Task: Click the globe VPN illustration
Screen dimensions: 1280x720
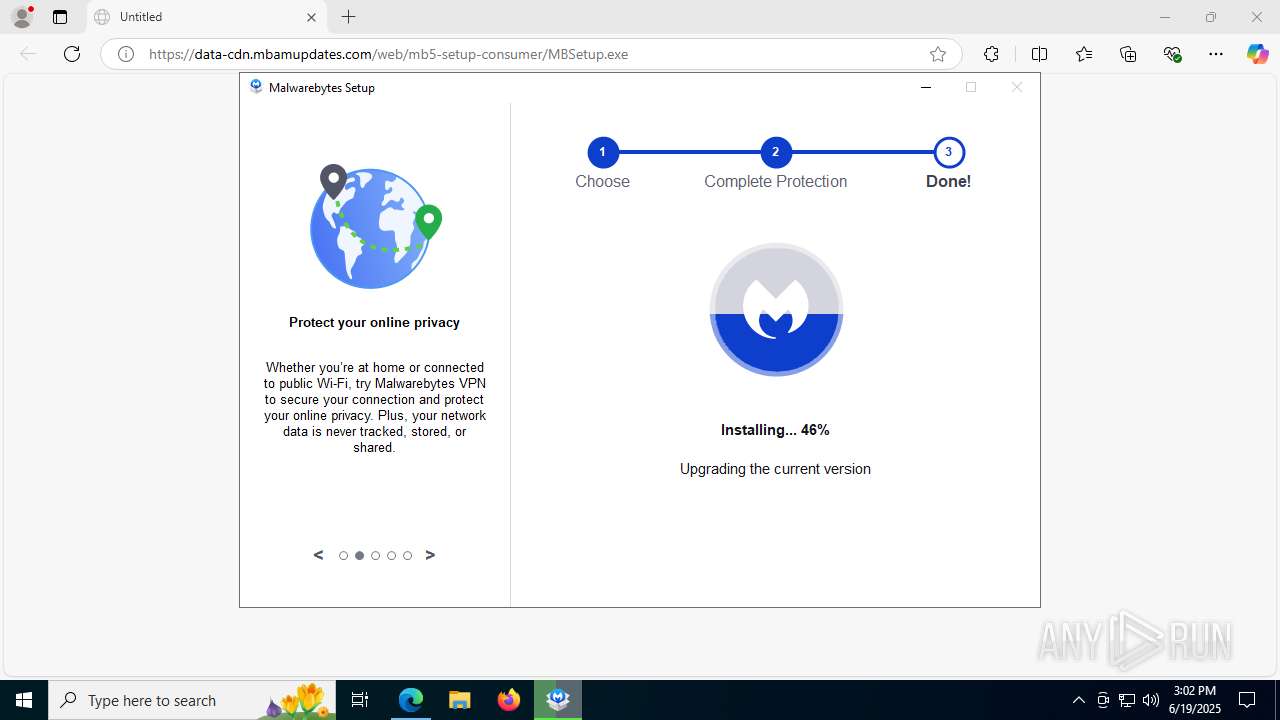Action: 375,227
